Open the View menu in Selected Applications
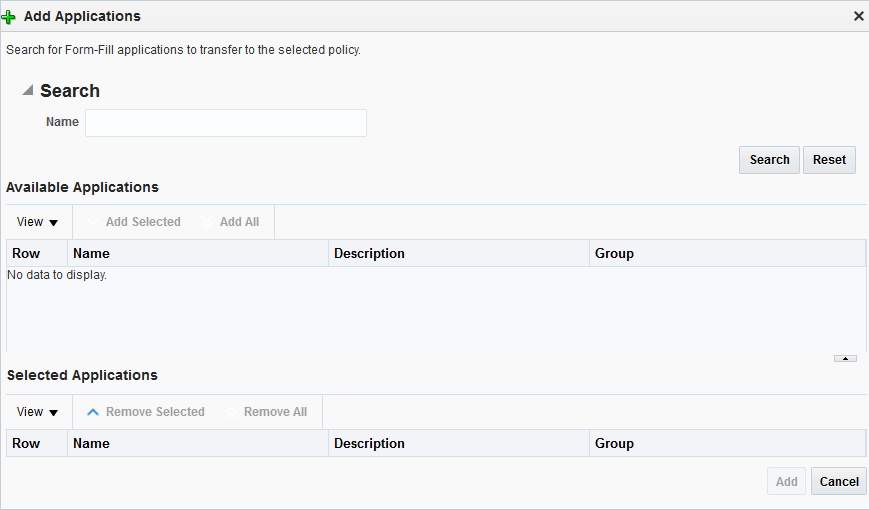The width and height of the screenshot is (869, 510). 37,412
